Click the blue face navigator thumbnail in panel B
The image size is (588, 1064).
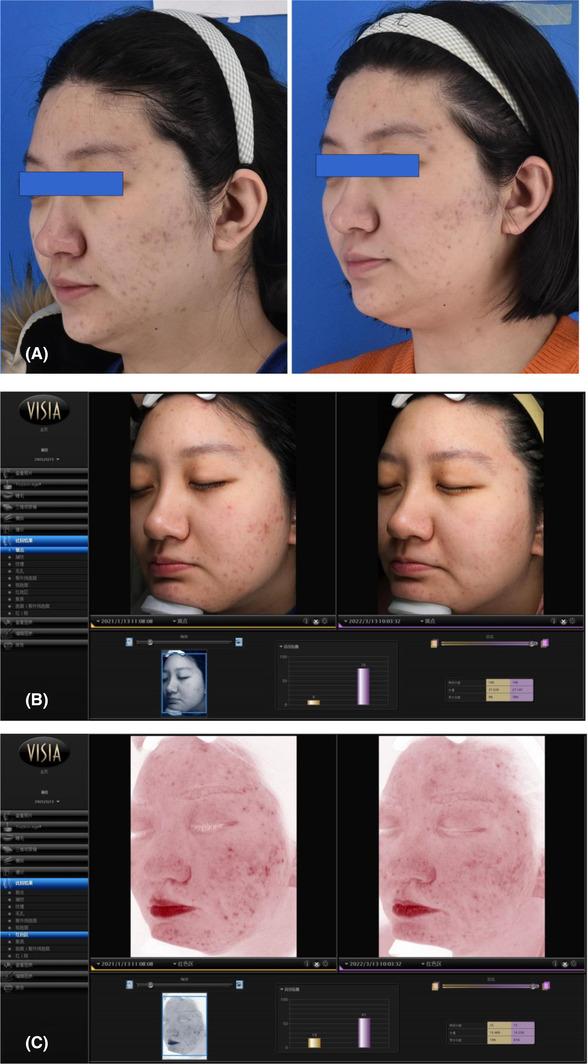(184, 681)
